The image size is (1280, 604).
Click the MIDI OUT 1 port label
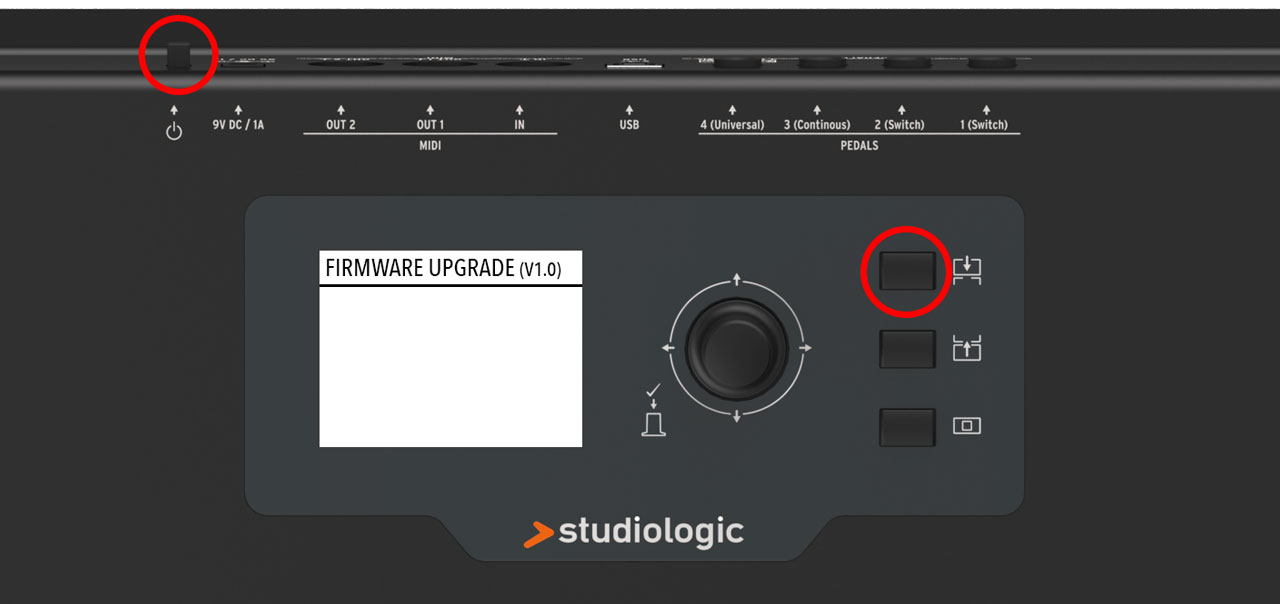[x=430, y=125]
